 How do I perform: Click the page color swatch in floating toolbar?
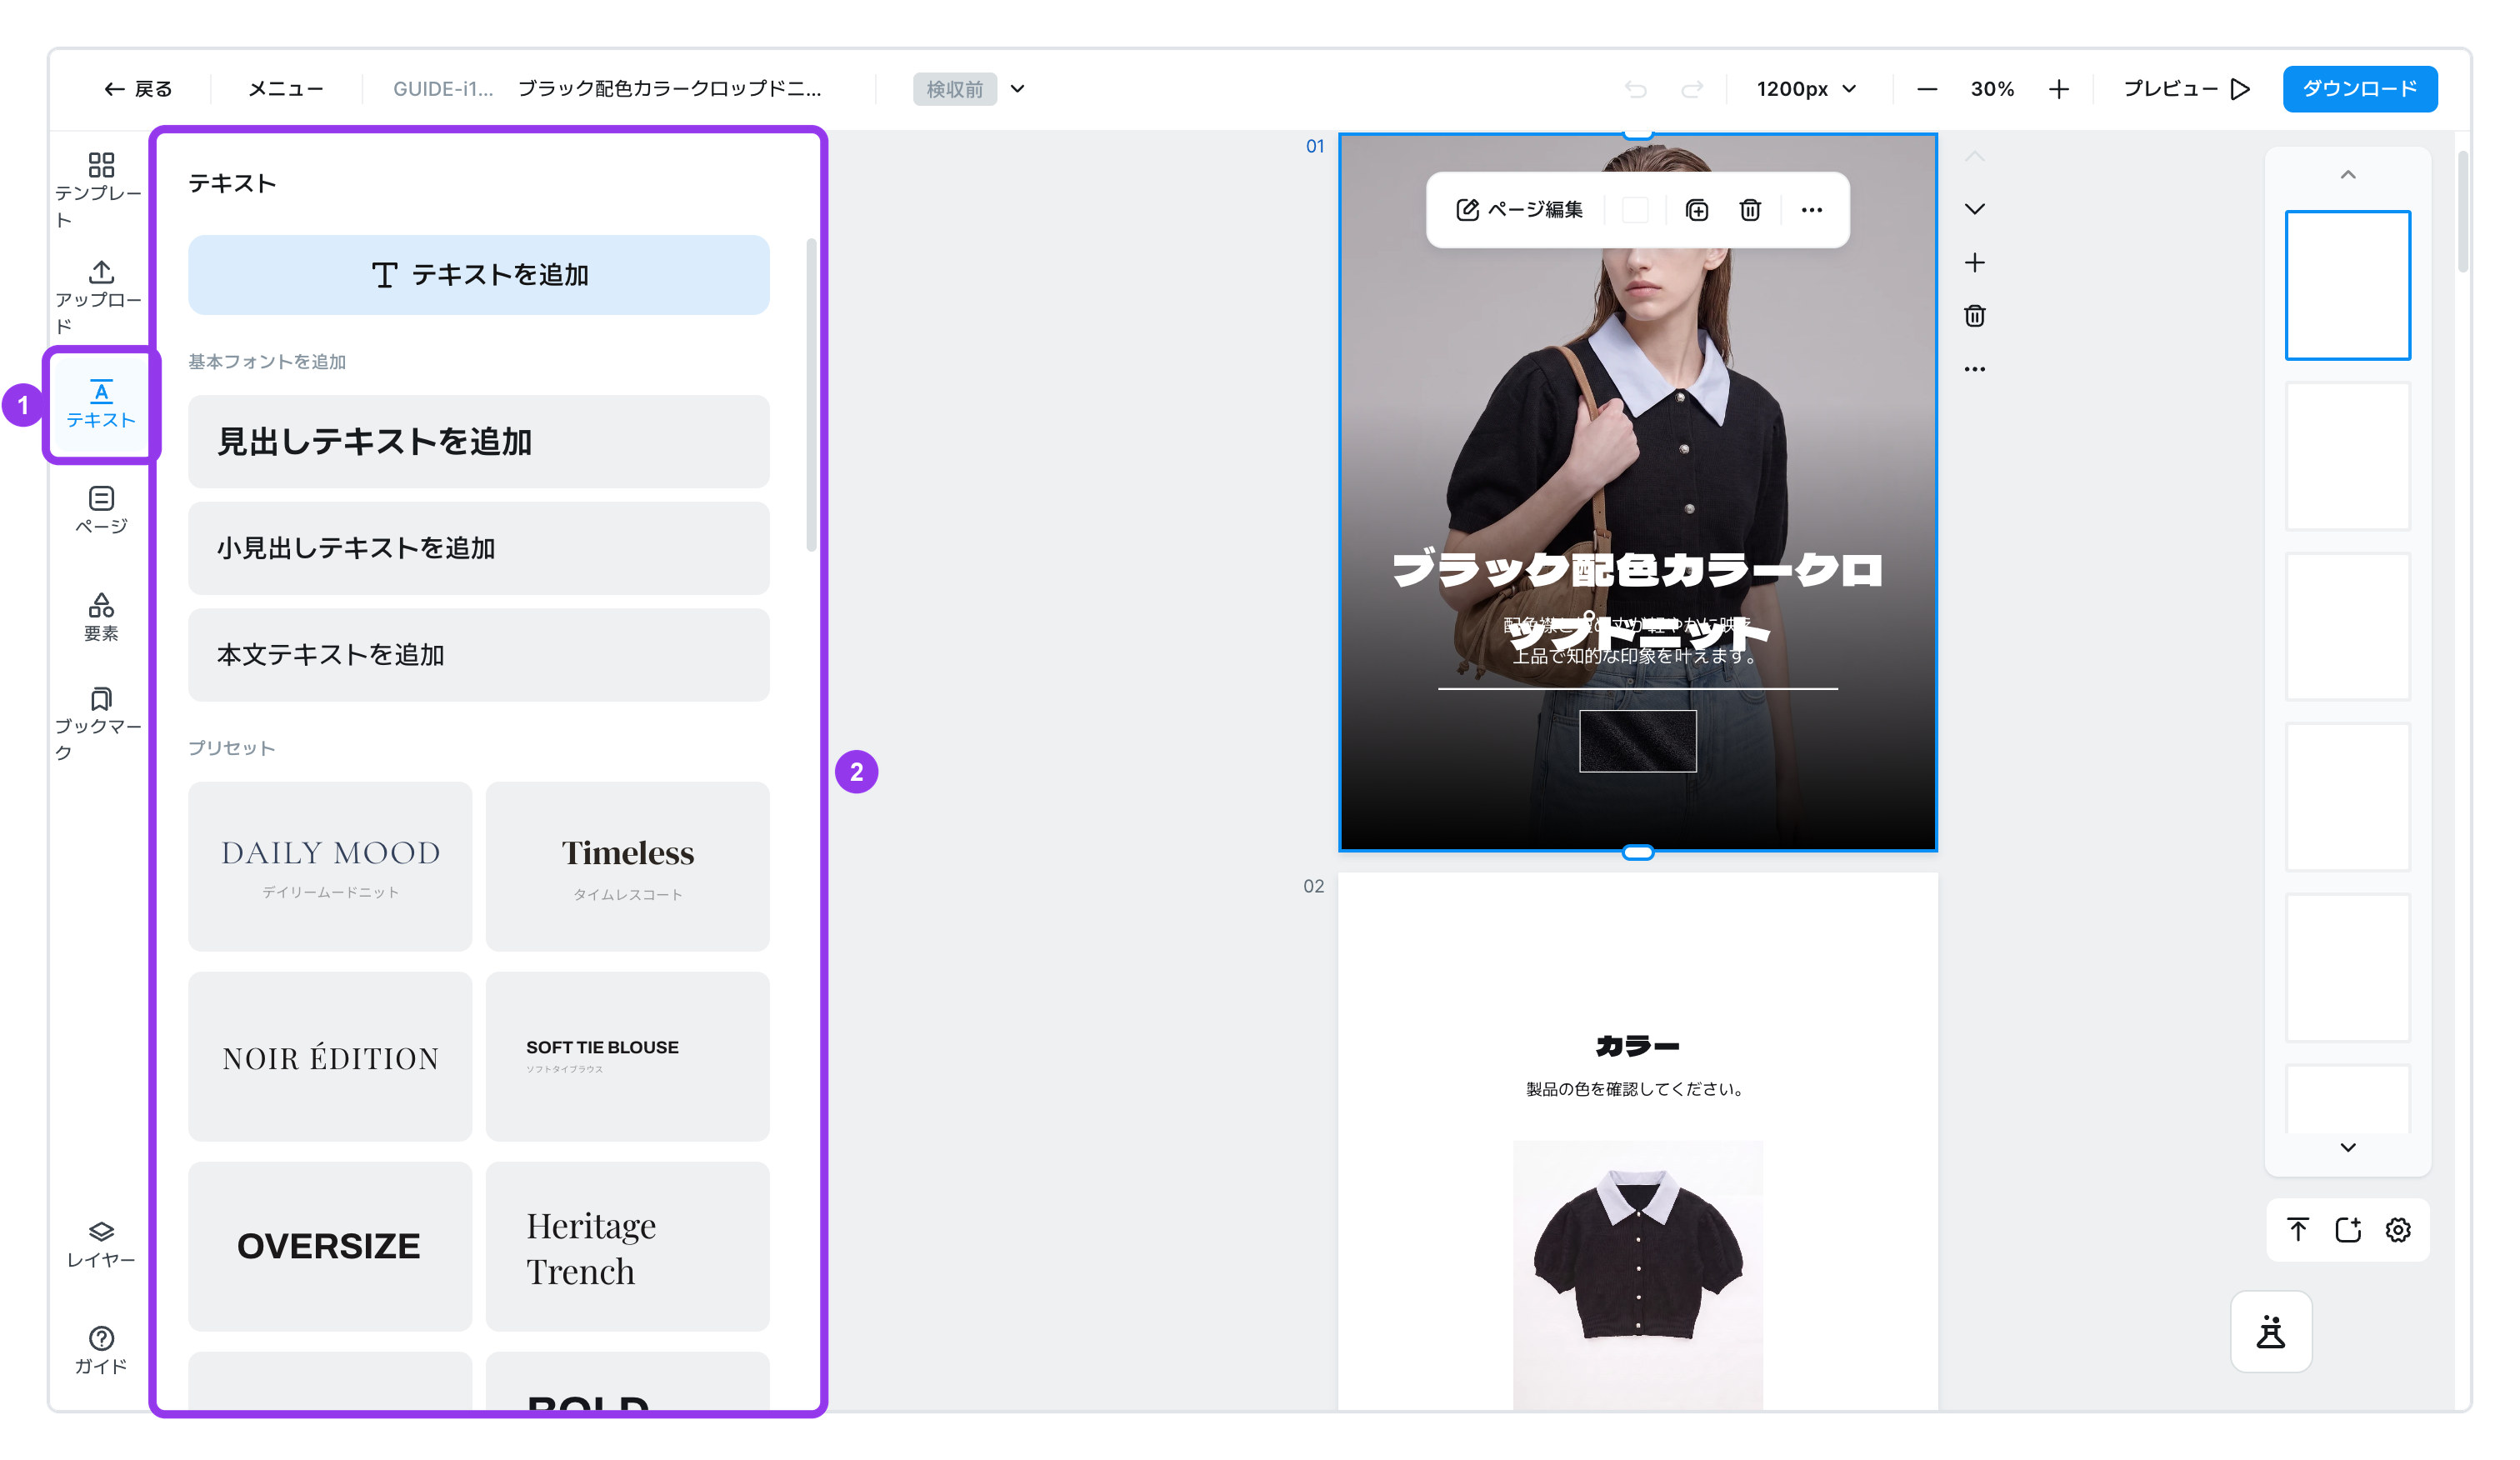pyautogui.click(x=1635, y=210)
